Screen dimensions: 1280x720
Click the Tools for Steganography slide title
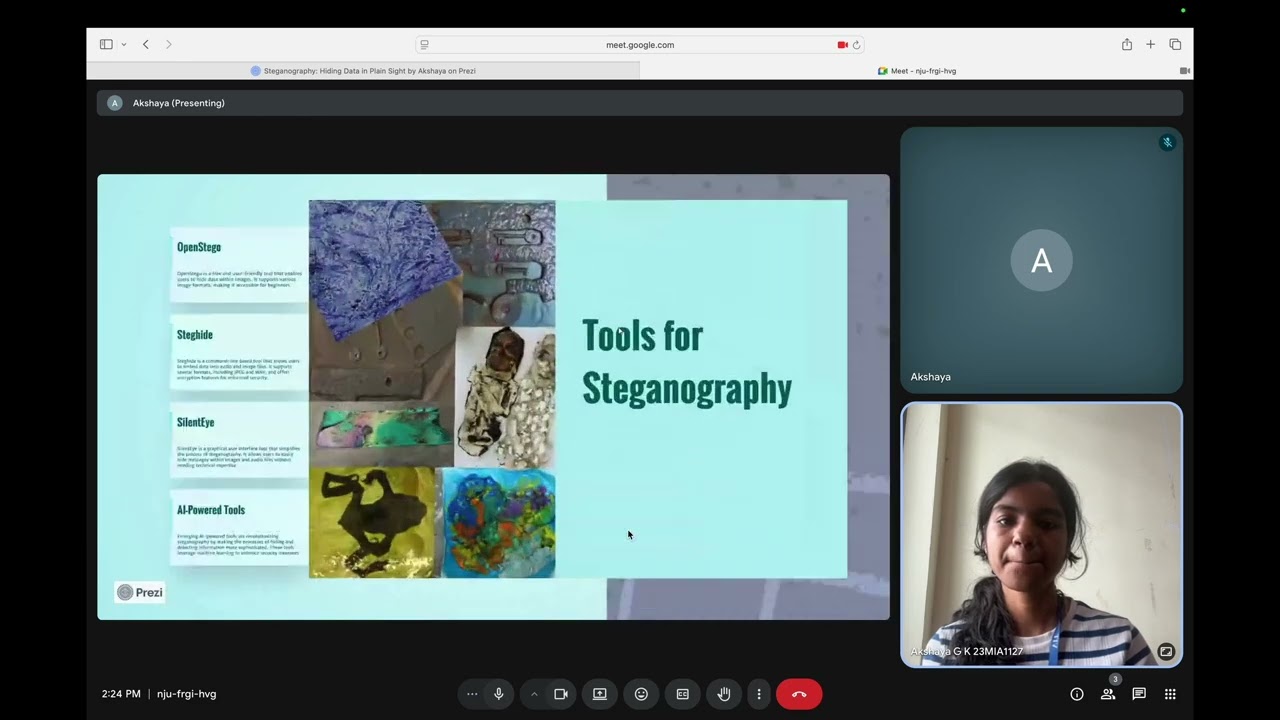(x=686, y=362)
